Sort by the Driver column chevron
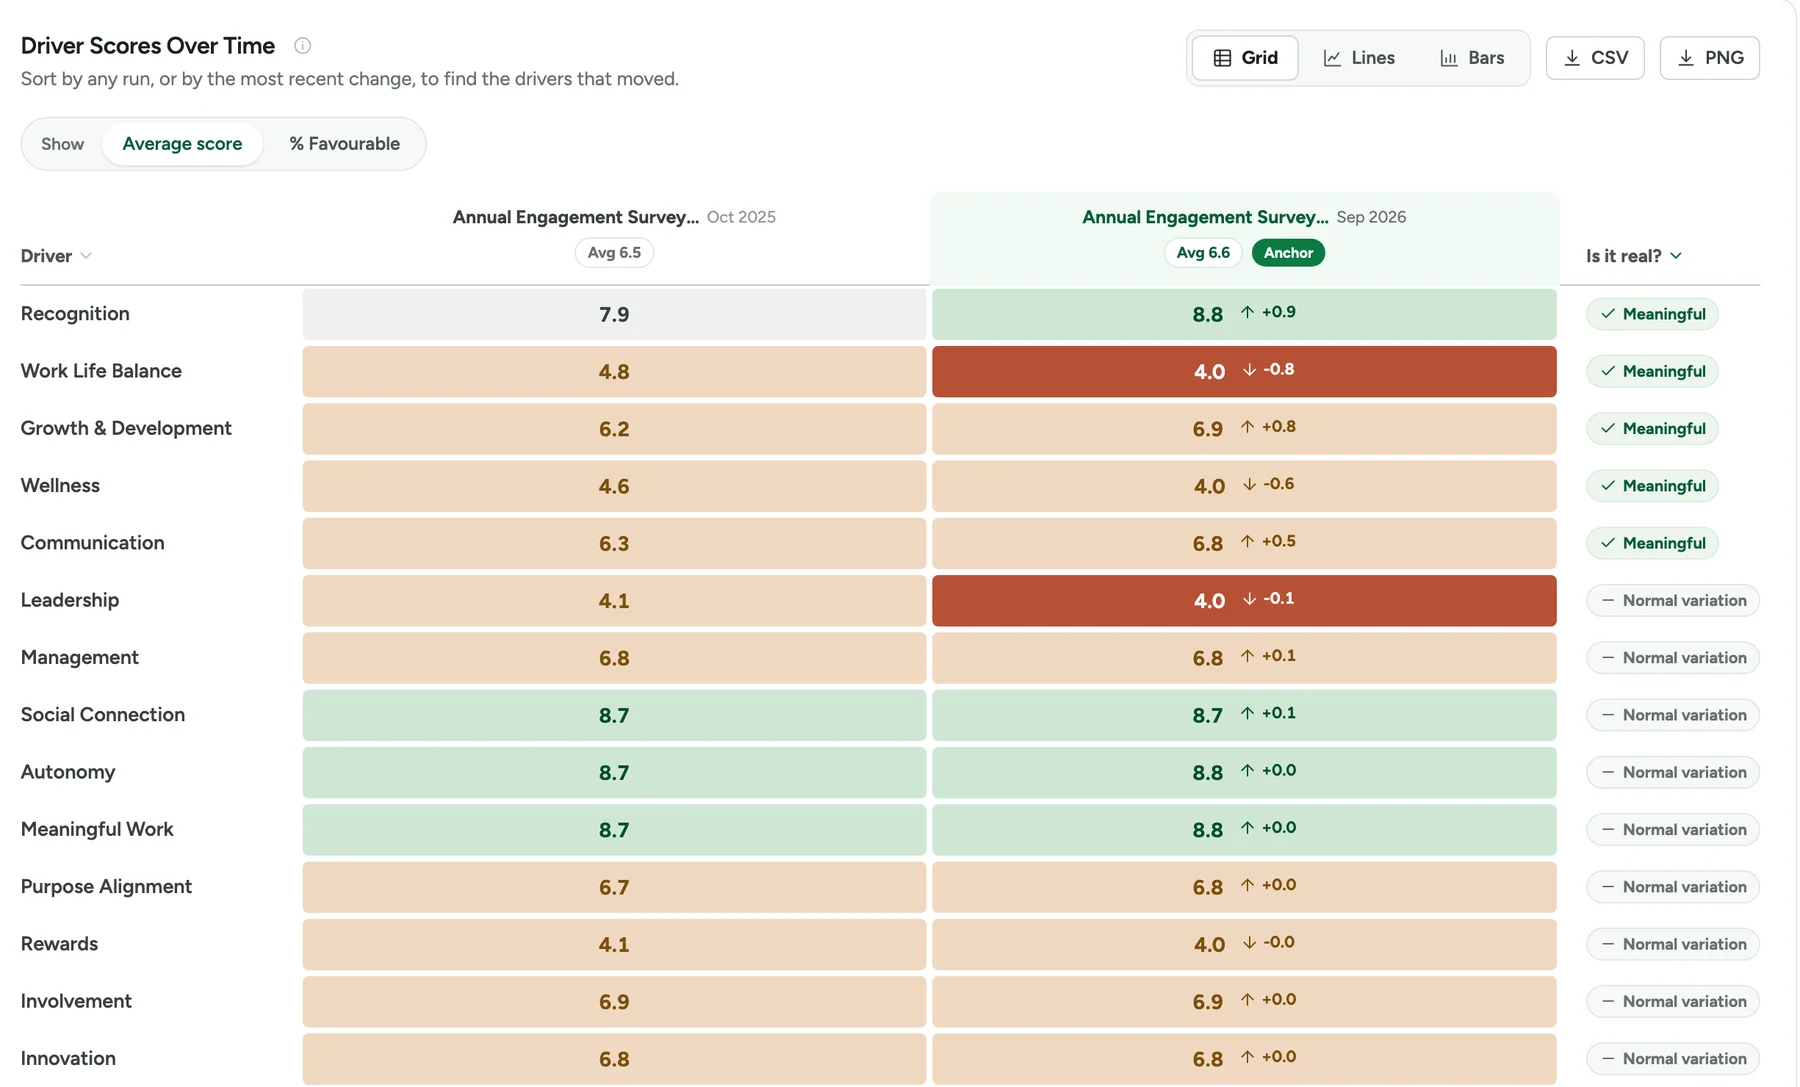 point(86,256)
